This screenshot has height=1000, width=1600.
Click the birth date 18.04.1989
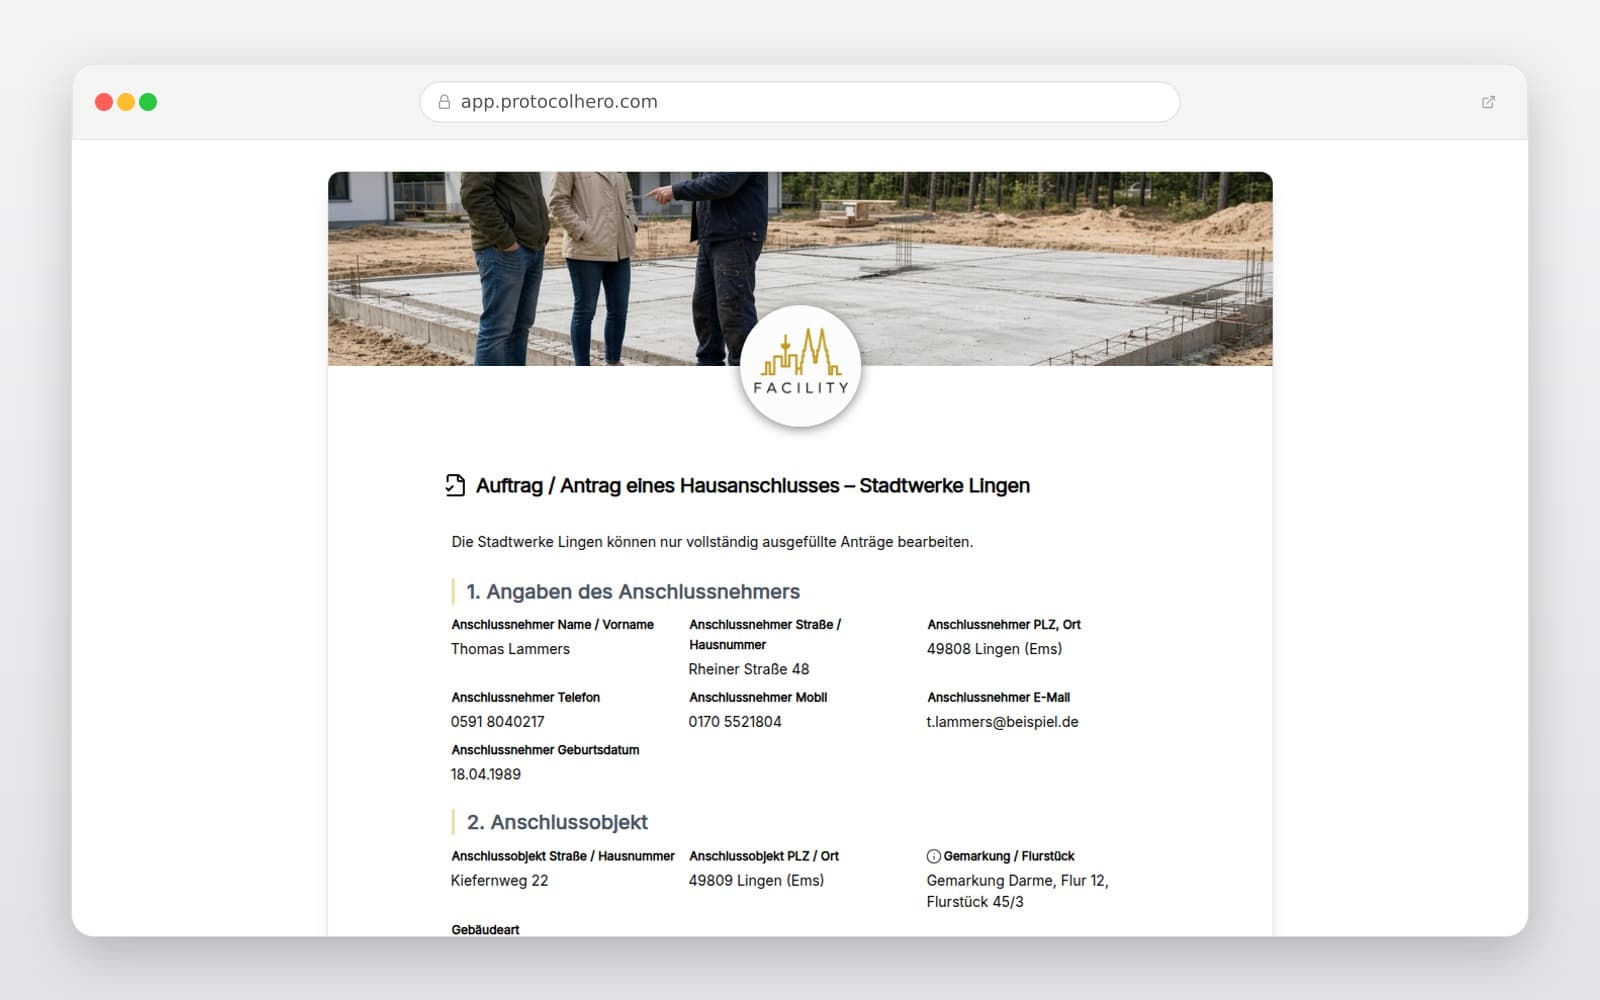point(485,774)
